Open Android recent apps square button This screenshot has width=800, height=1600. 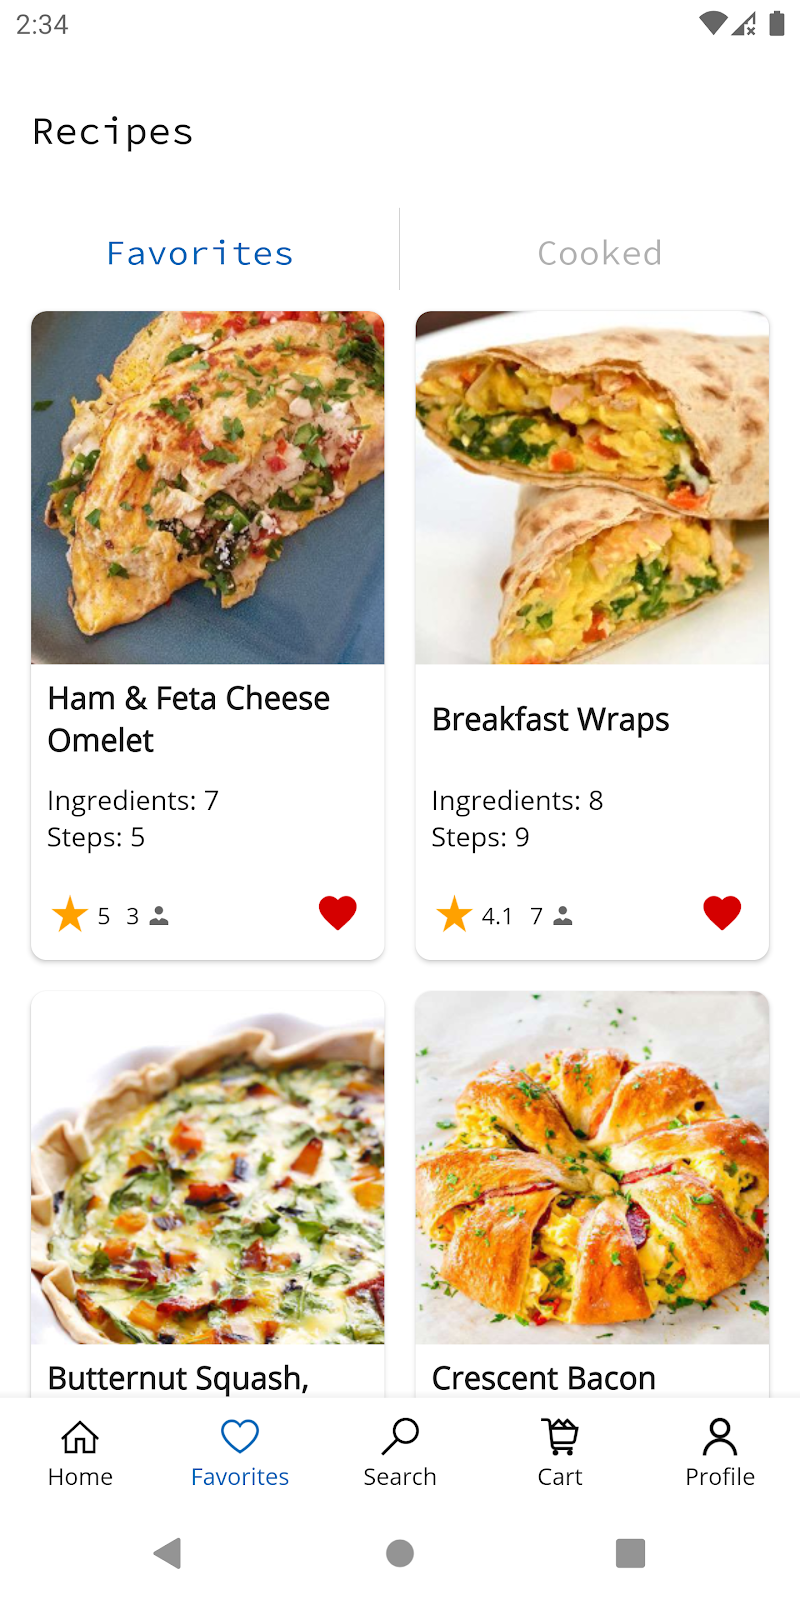630,1553
